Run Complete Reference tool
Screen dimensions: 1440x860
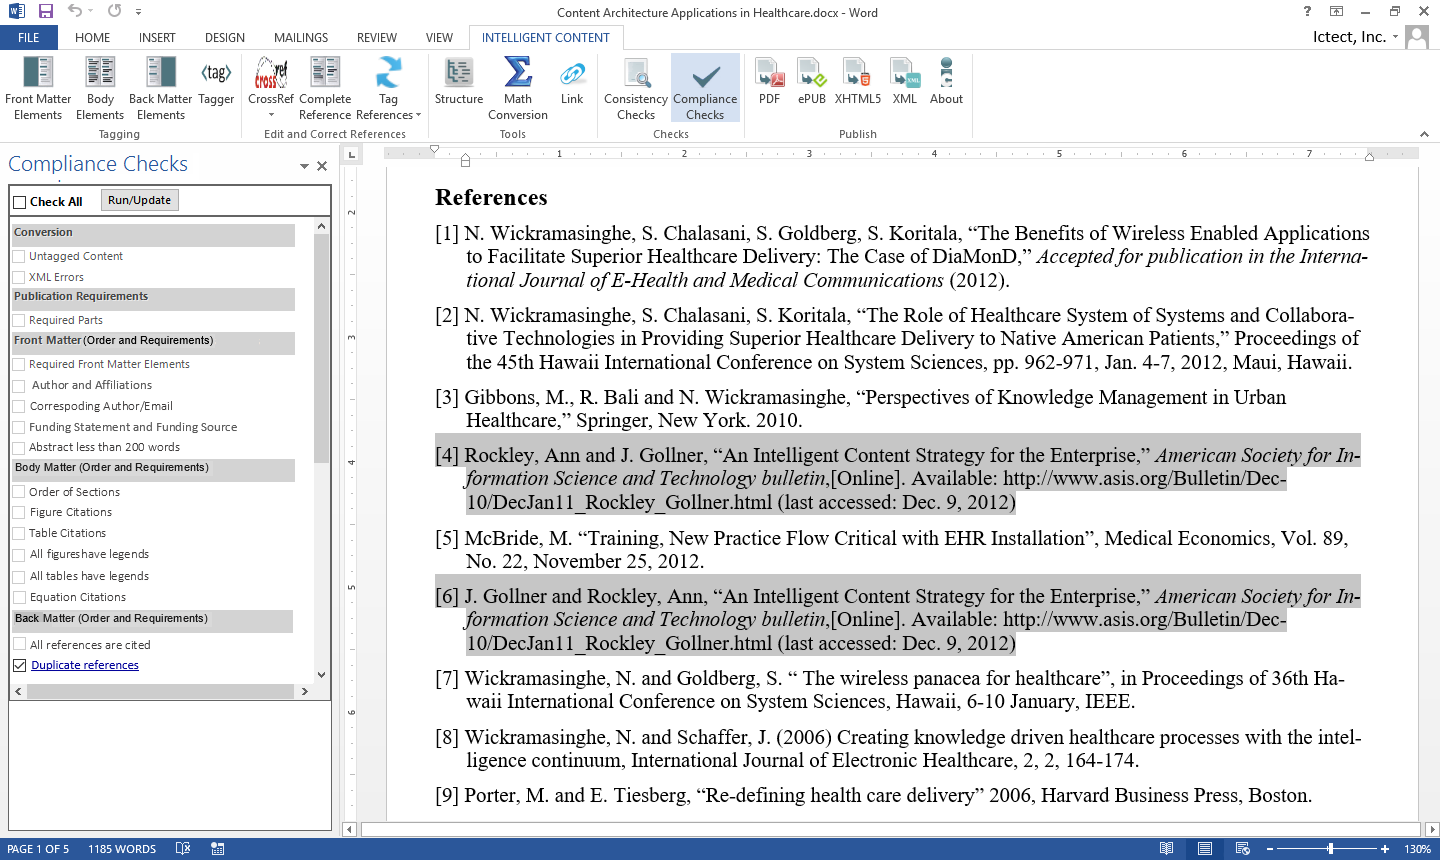pyautogui.click(x=325, y=88)
